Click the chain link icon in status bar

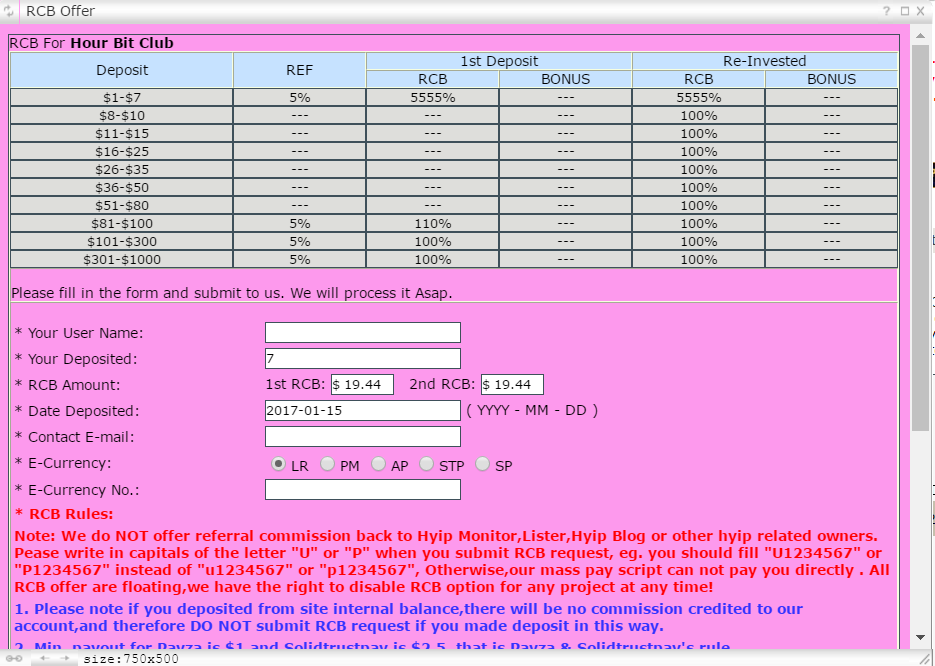[14, 658]
